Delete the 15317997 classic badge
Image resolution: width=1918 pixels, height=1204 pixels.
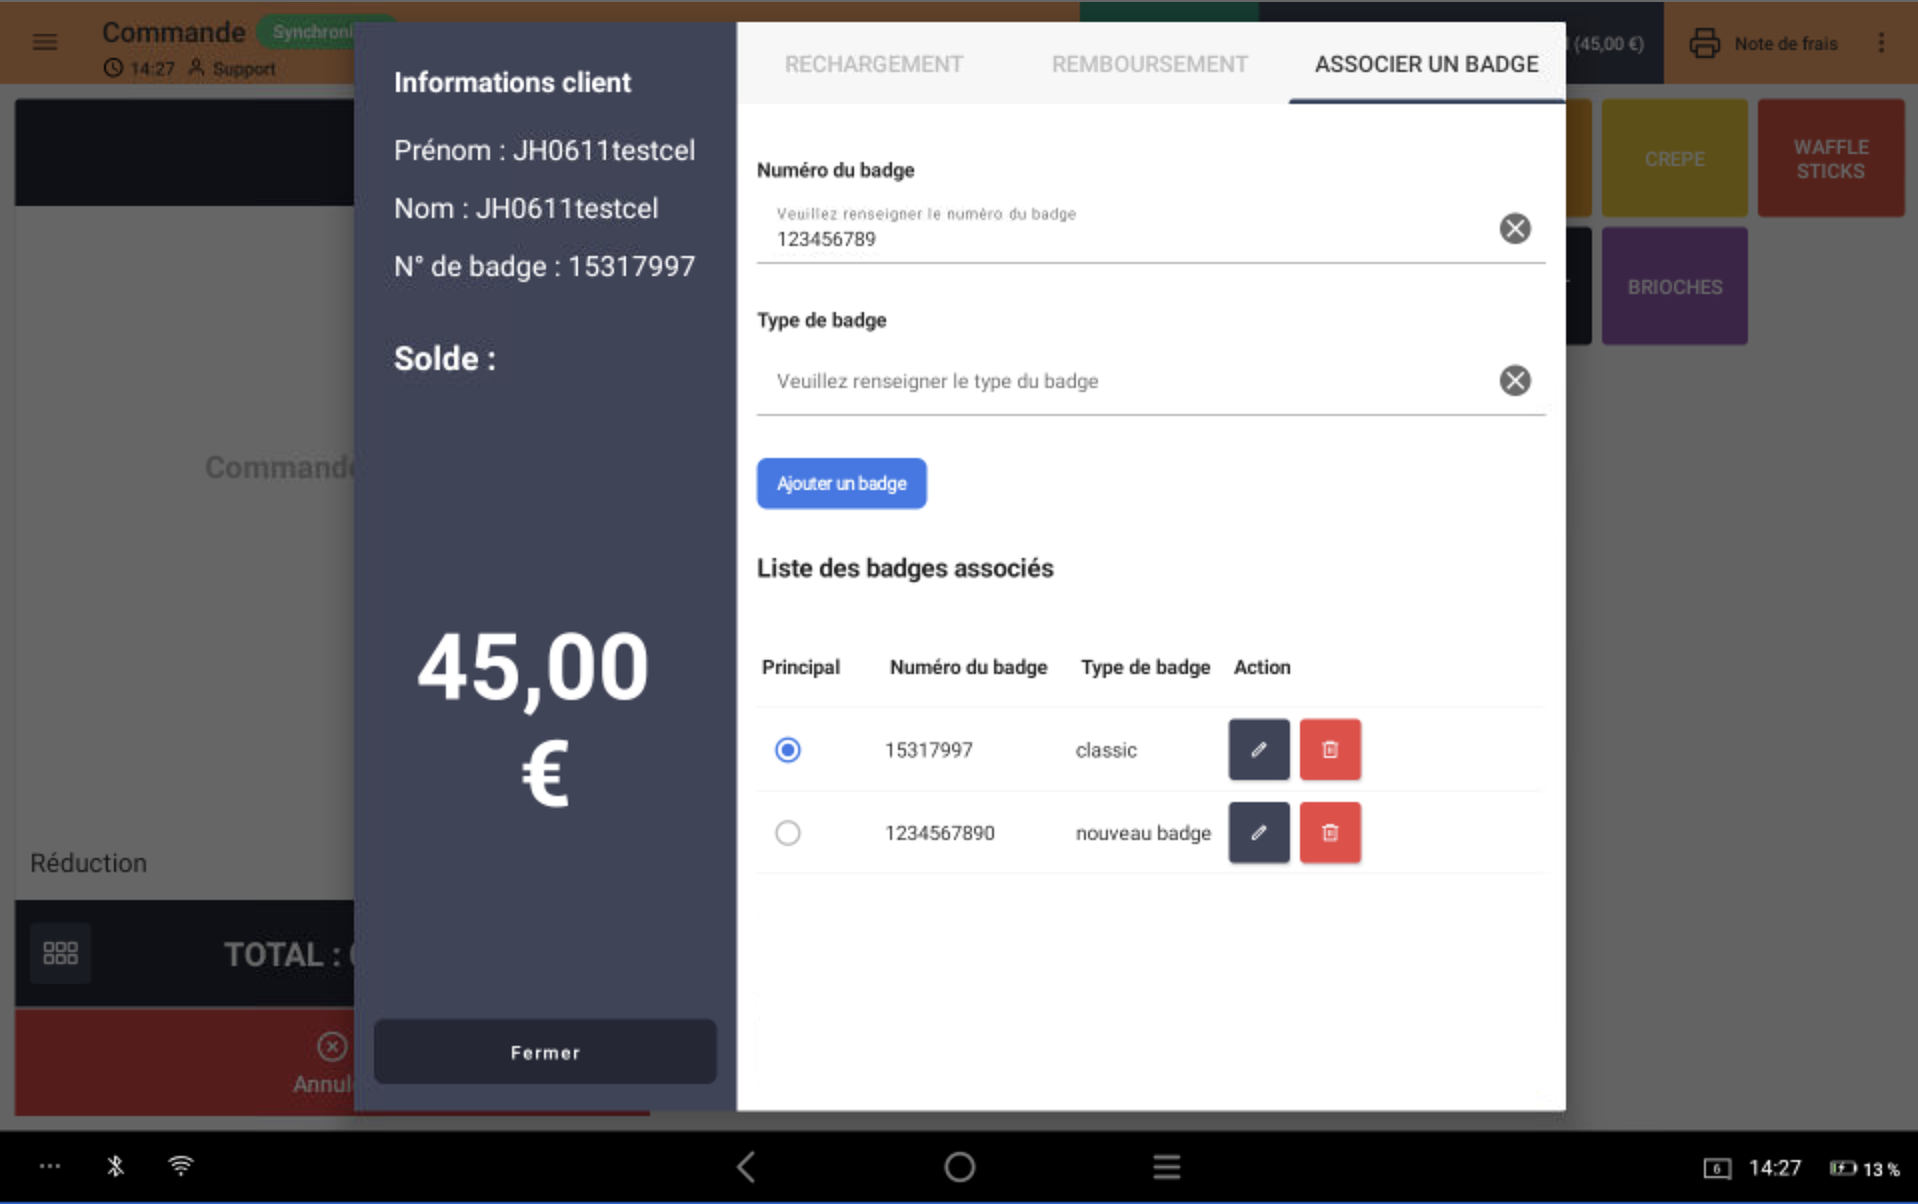coord(1329,749)
